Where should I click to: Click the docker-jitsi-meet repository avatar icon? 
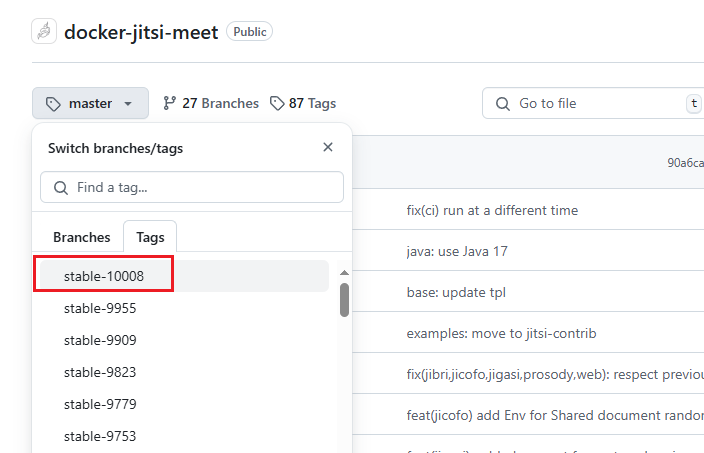[x=44, y=31]
